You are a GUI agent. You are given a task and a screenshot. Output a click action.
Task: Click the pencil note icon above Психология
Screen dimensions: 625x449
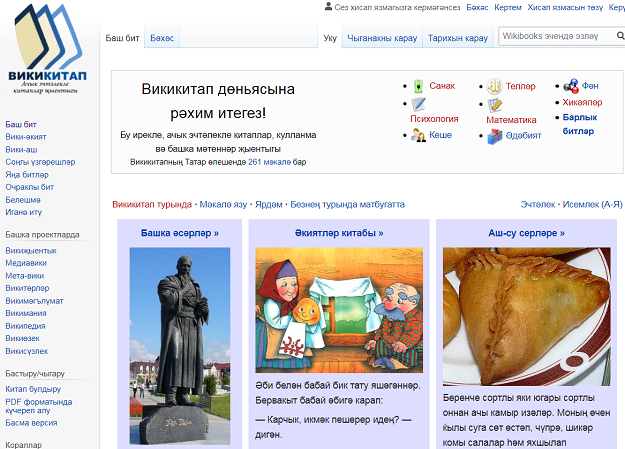pos(418,104)
